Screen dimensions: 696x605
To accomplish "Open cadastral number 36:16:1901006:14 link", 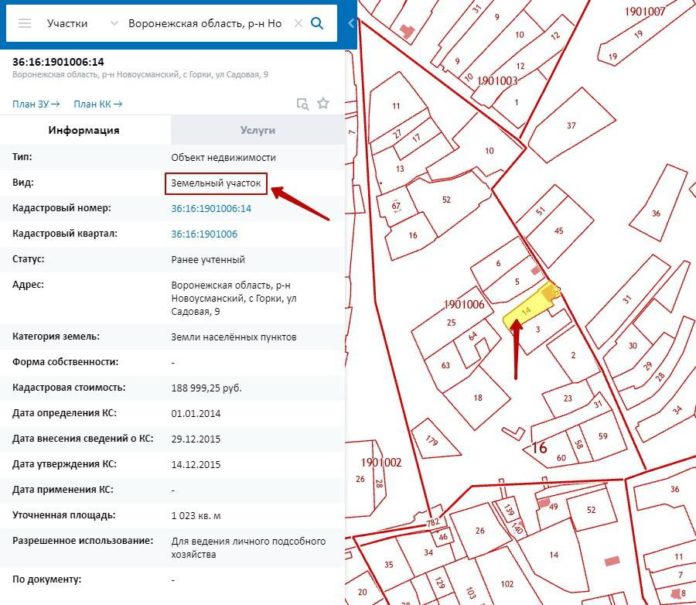I will [x=211, y=209].
